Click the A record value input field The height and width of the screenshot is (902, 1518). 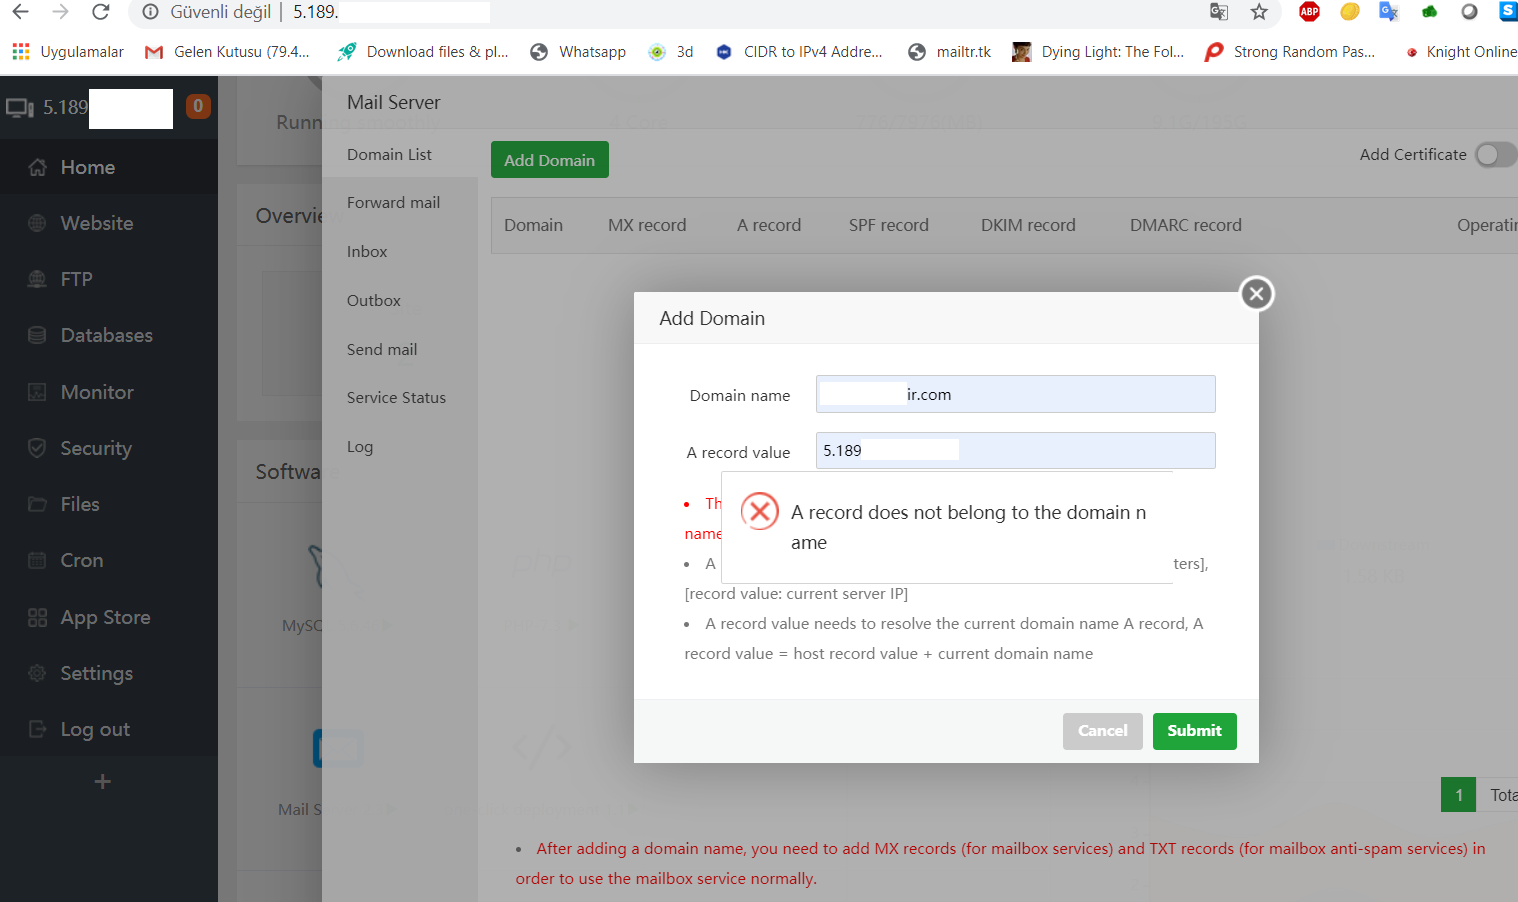(x=1016, y=451)
